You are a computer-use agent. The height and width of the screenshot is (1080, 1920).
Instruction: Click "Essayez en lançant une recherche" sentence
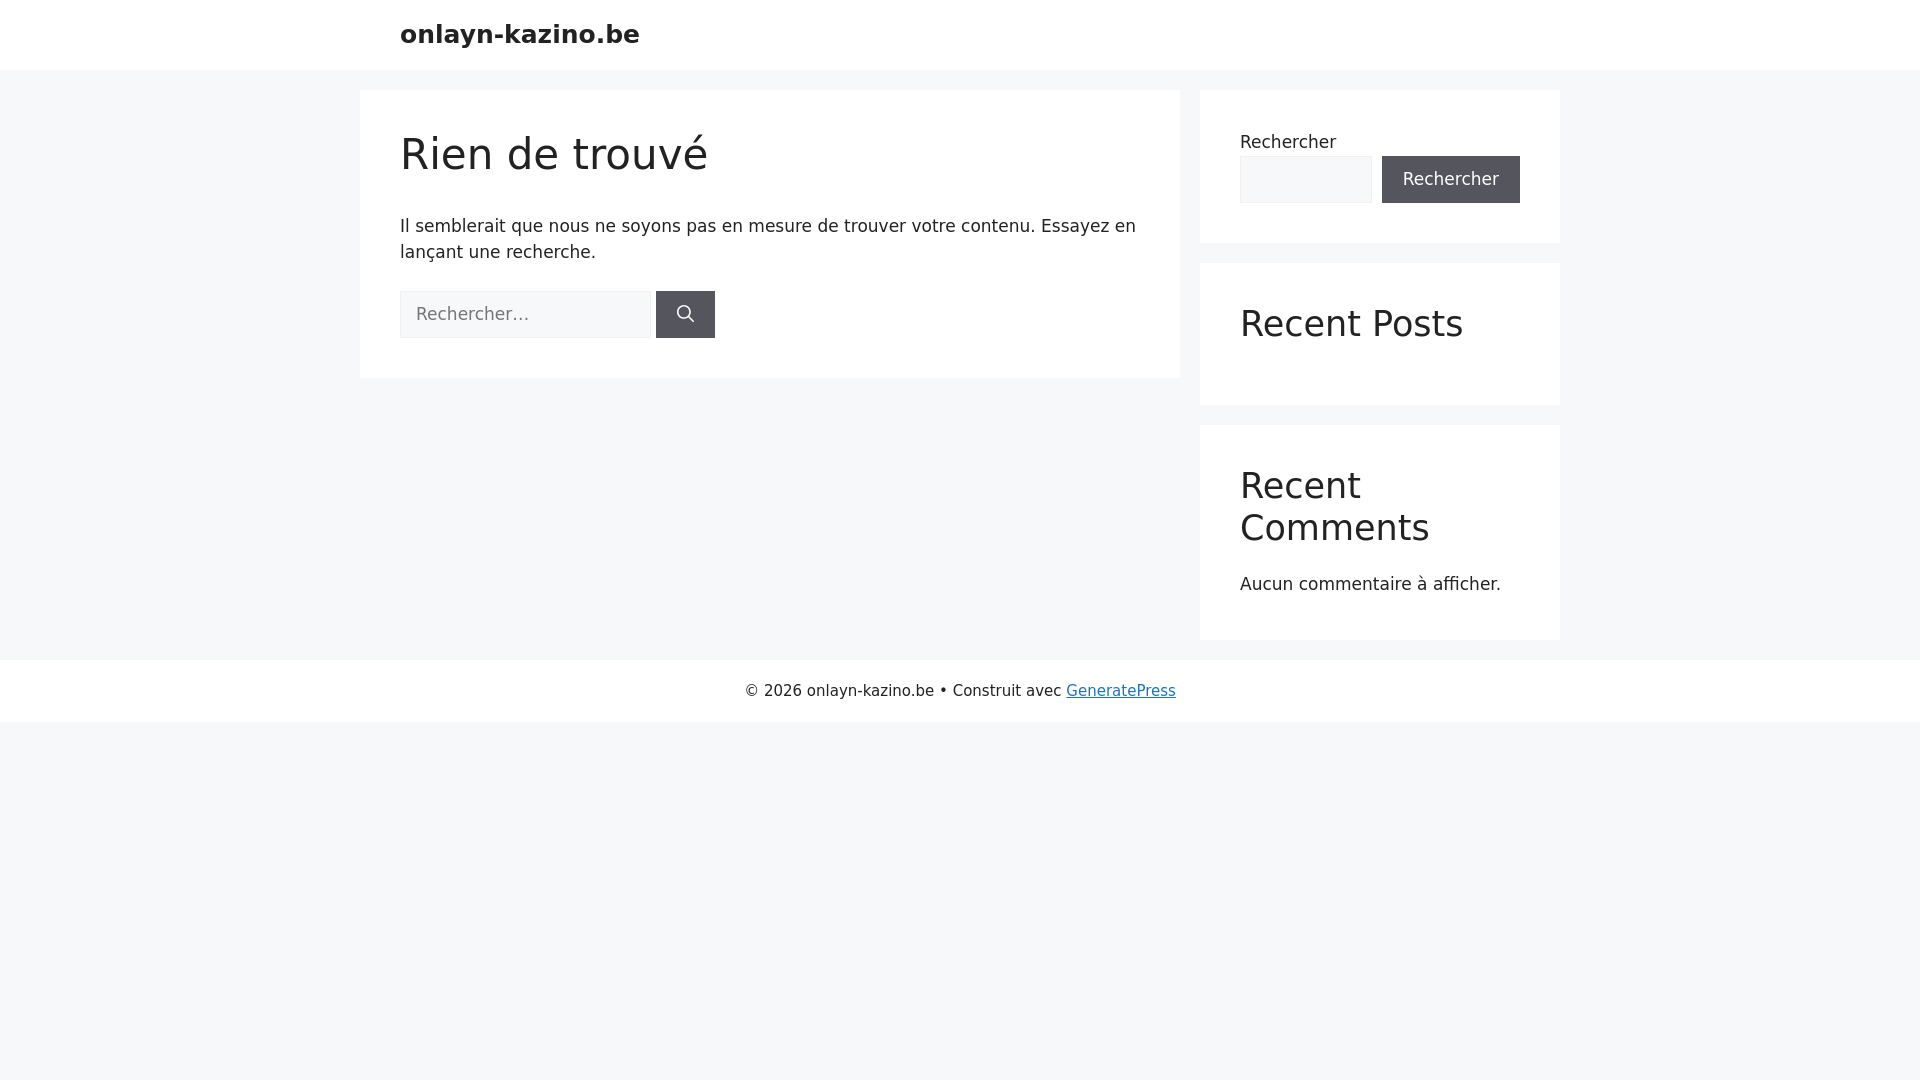coord(497,252)
